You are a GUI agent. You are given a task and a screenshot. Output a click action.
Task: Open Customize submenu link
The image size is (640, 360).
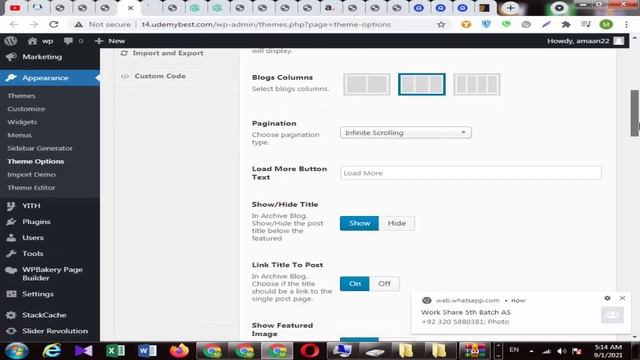[x=26, y=109]
